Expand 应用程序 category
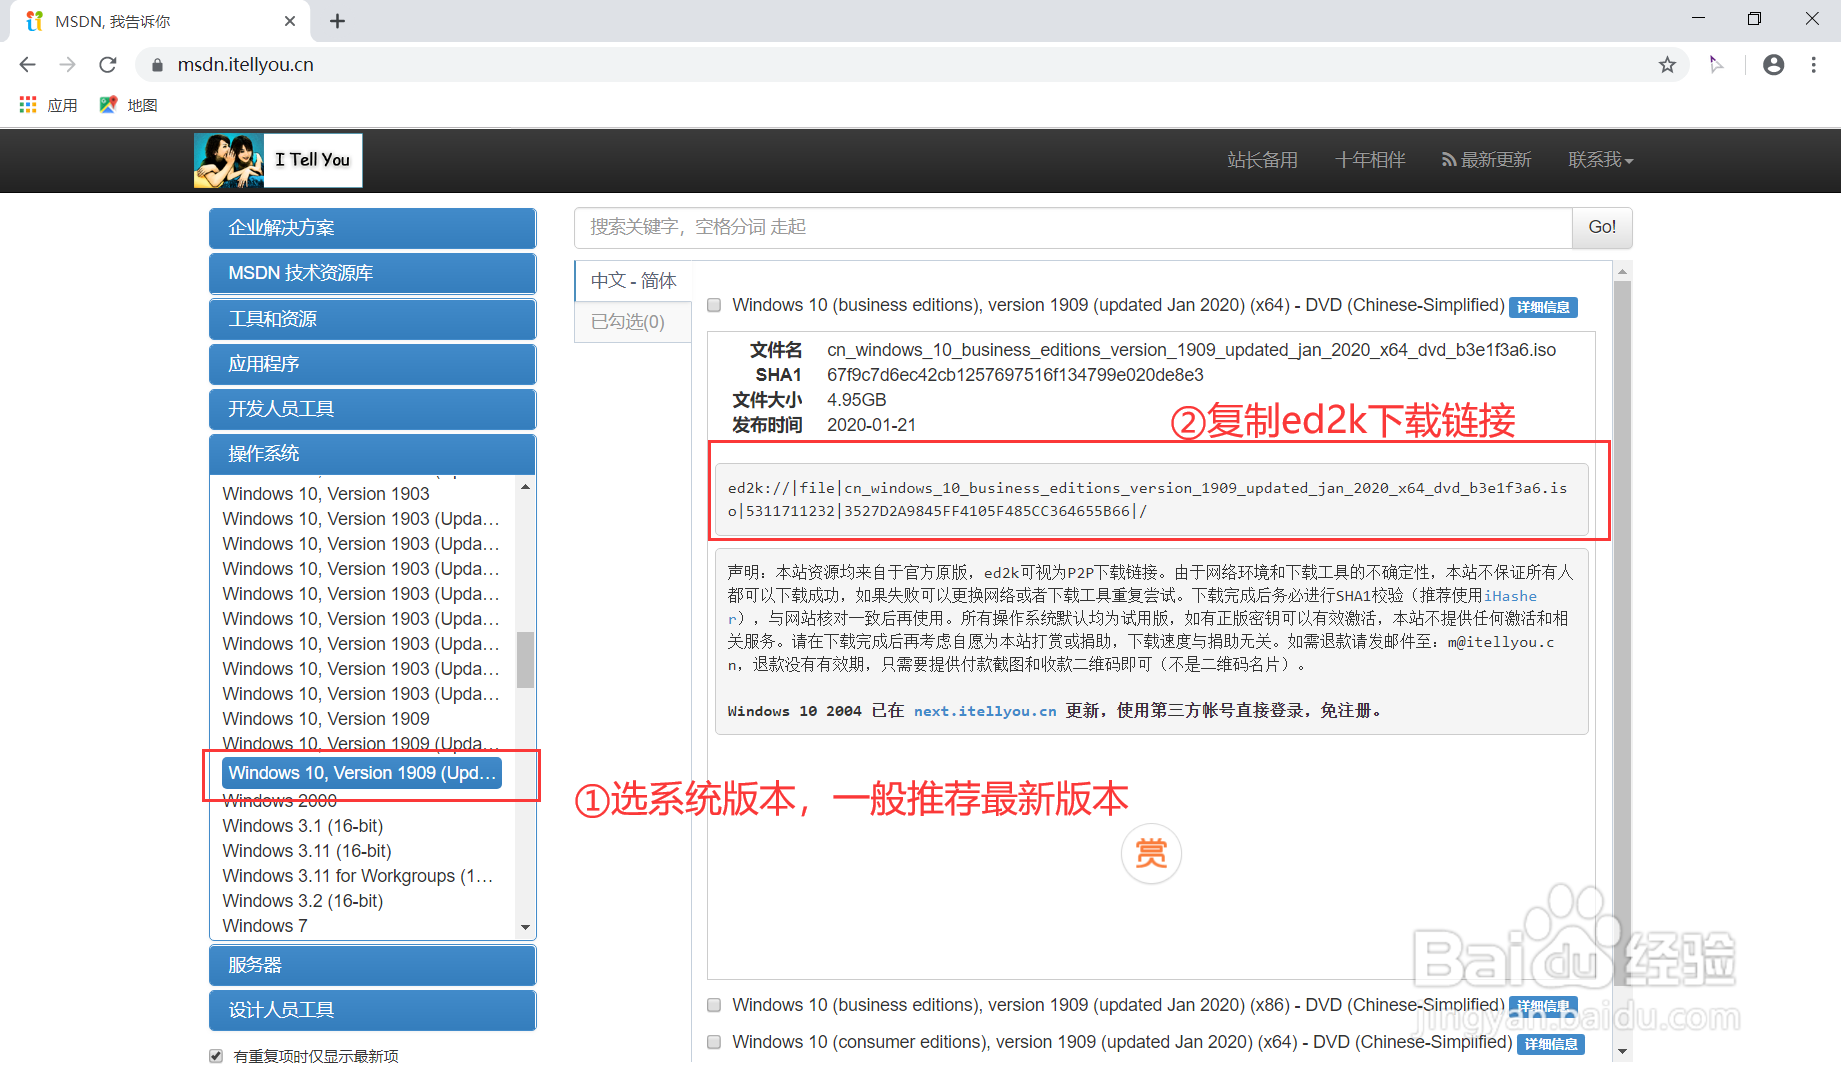The height and width of the screenshot is (1080, 1841). pyautogui.click(x=372, y=364)
